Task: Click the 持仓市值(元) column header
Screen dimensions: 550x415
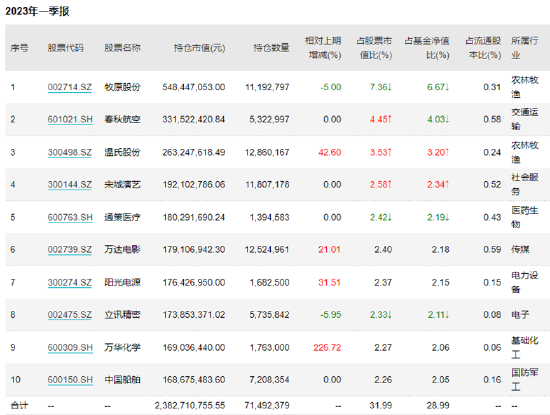Action: pyautogui.click(x=199, y=48)
